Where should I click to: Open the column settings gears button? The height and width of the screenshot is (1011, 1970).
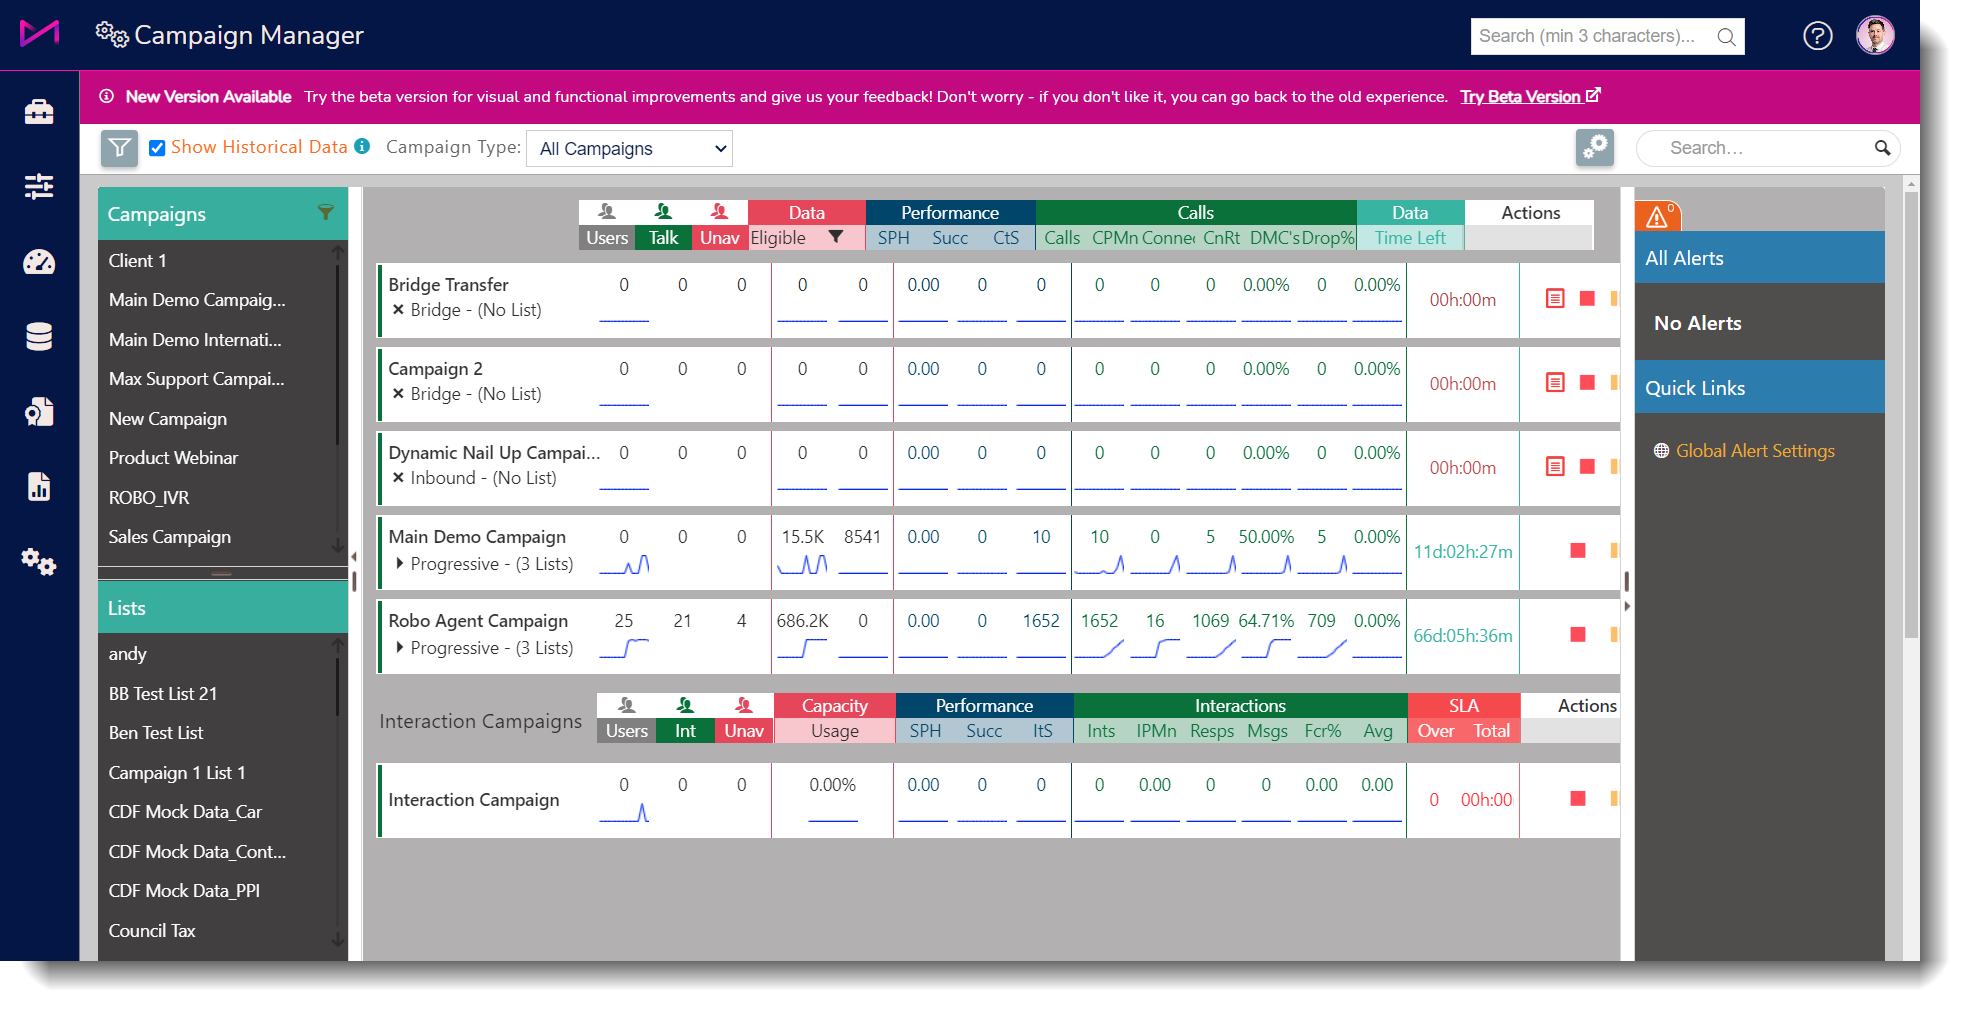pyautogui.click(x=1595, y=148)
